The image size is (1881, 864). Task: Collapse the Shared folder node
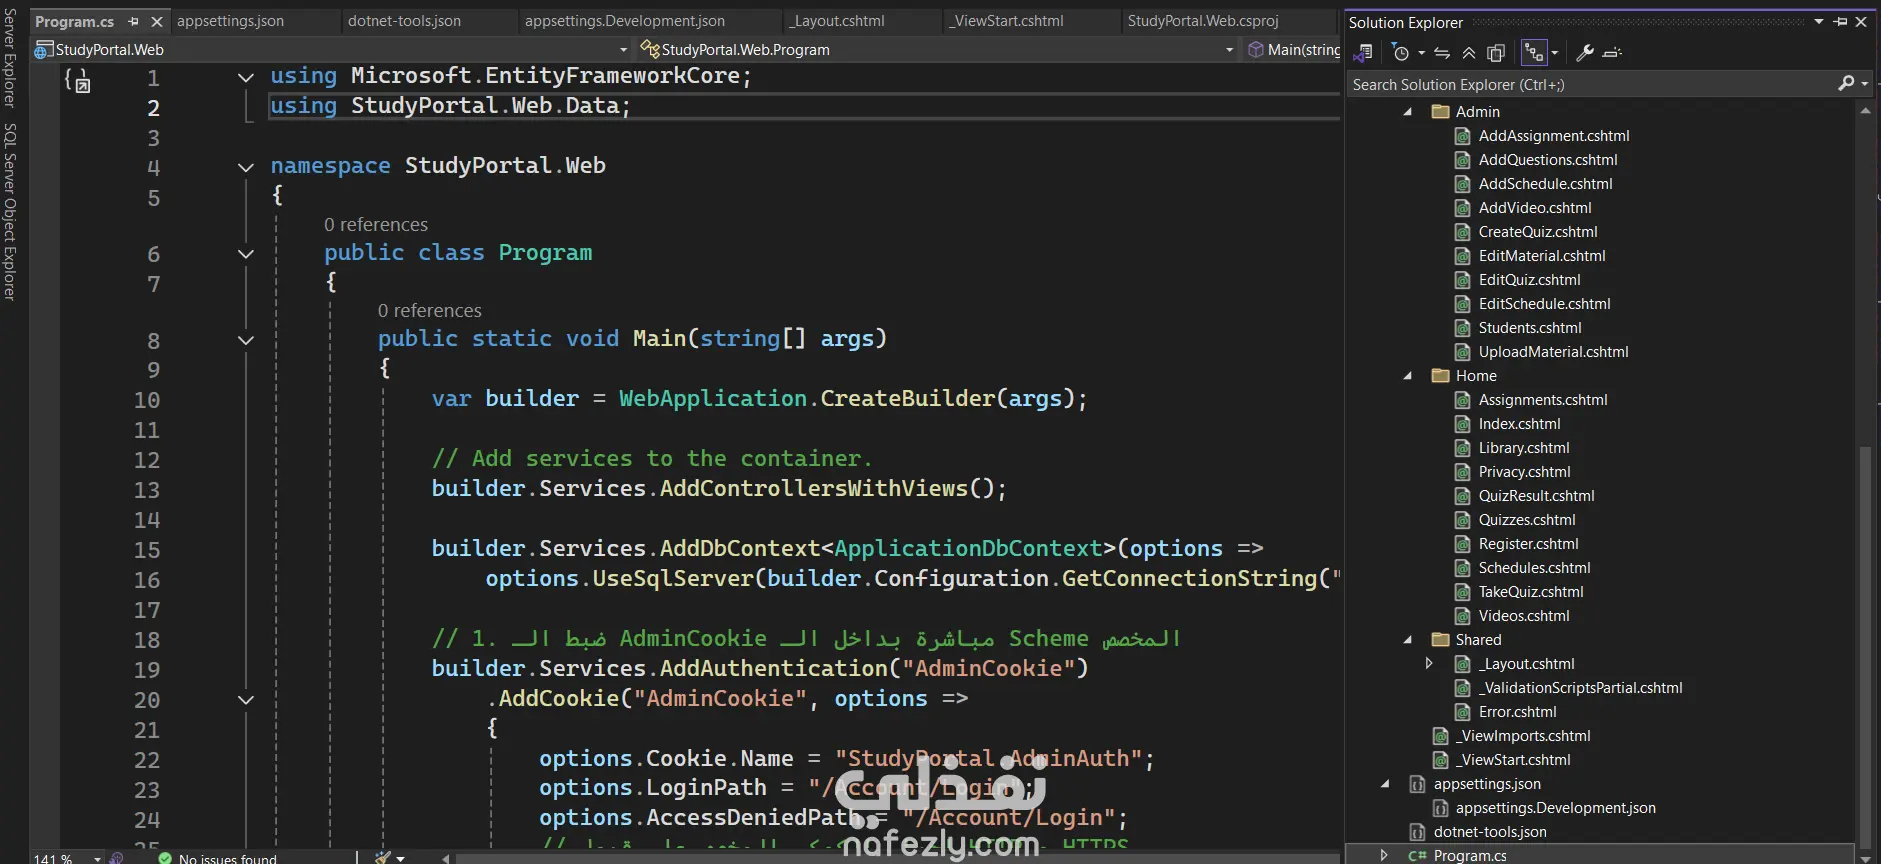click(1408, 640)
